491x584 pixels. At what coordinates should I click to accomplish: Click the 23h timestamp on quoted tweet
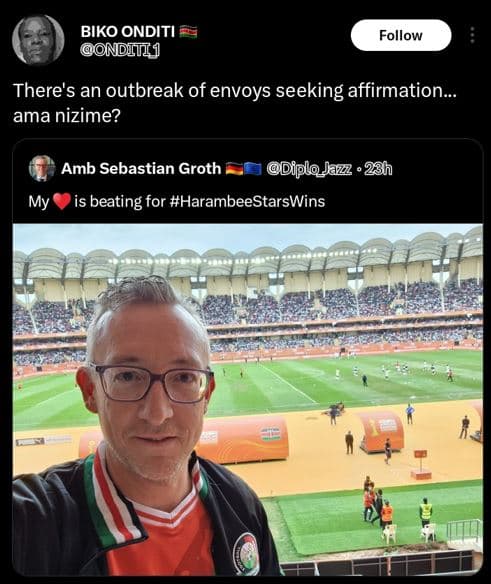(x=378, y=169)
